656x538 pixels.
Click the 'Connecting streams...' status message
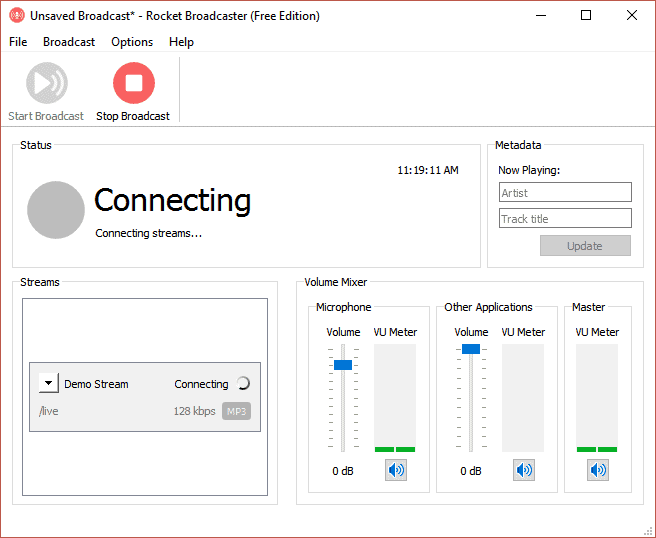pyautogui.click(x=149, y=233)
